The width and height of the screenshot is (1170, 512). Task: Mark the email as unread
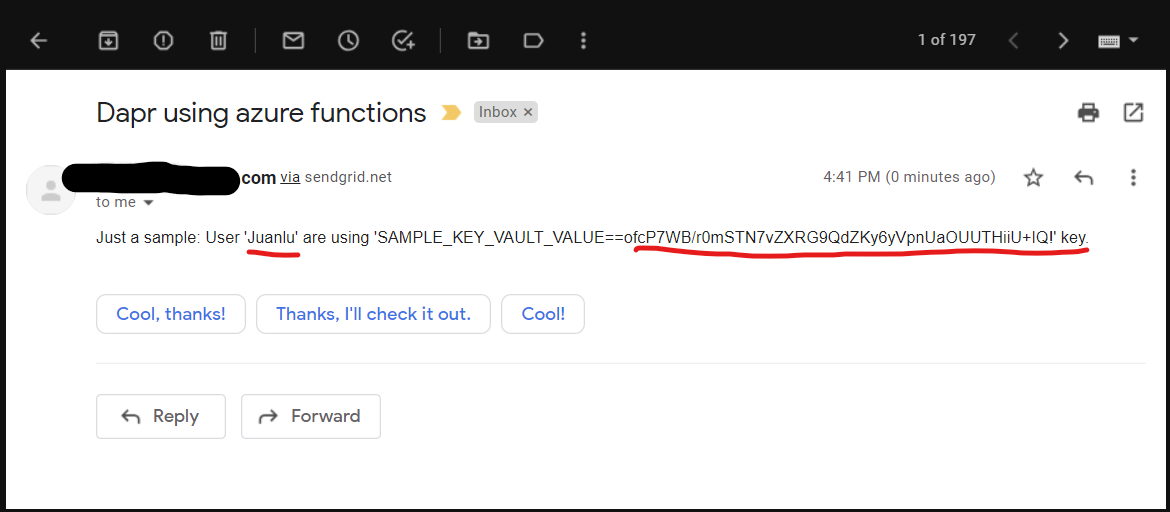(293, 40)
